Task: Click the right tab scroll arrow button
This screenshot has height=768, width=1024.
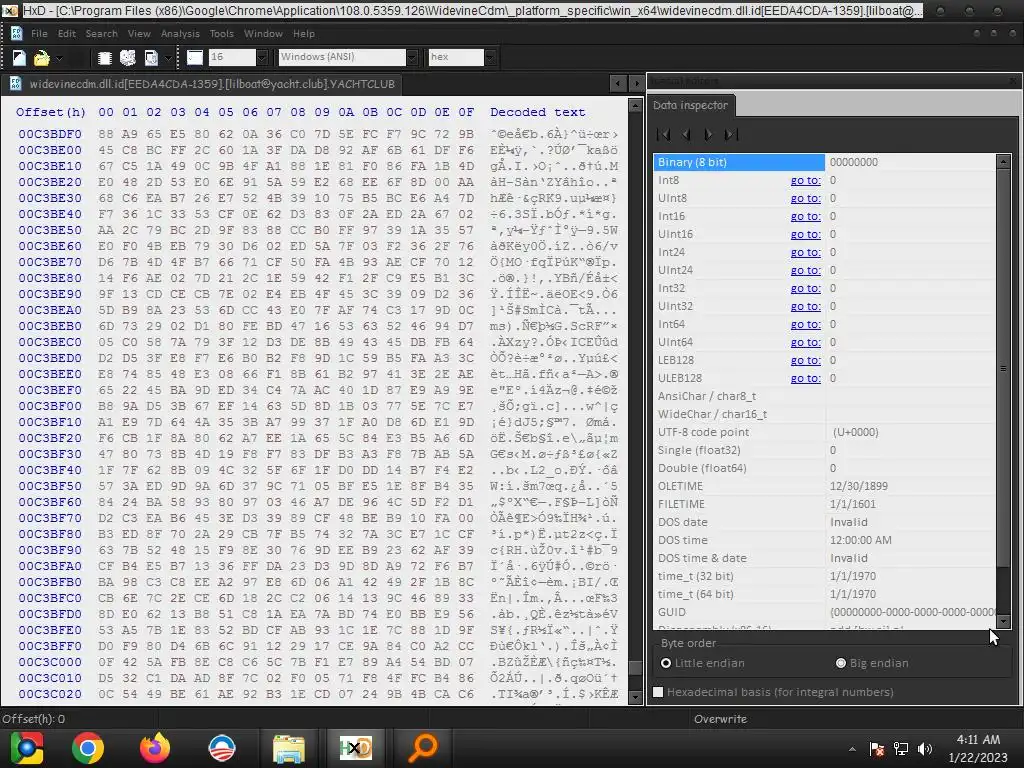Action: point(636,84)
